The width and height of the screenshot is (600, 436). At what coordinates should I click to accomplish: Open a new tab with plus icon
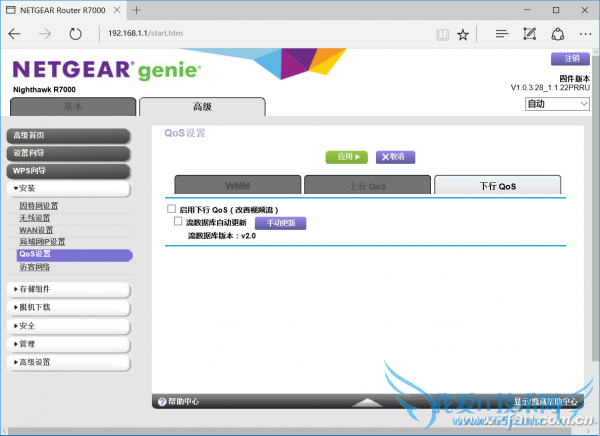pyautogui.click(x=136, y=10)
